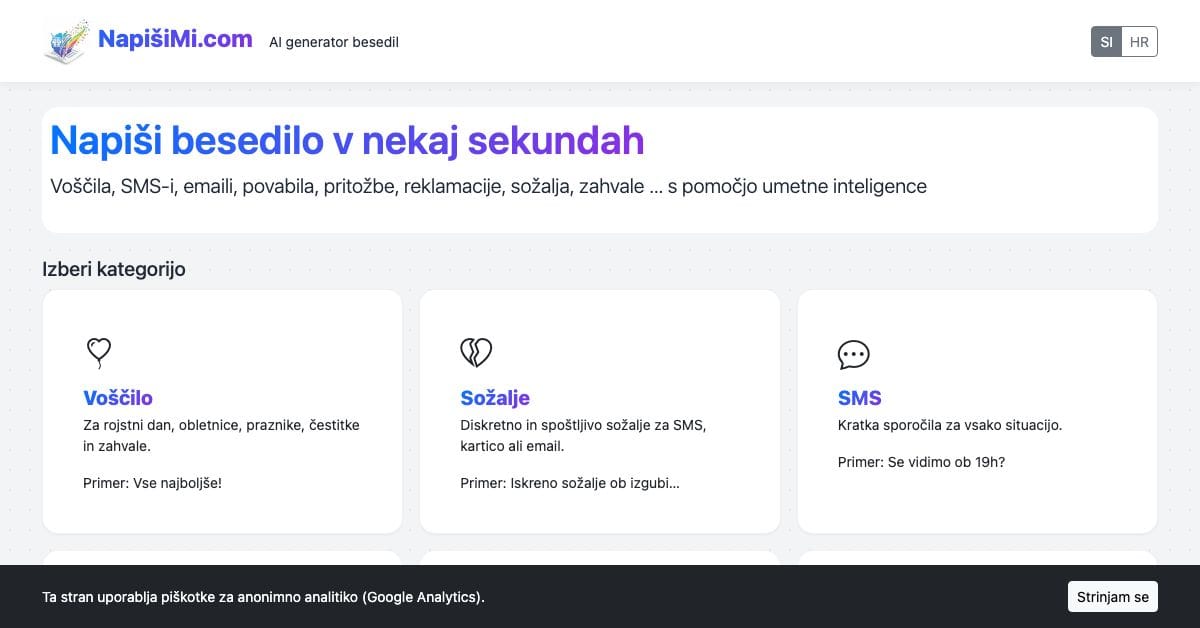
Task: Click the NapišiMi.com site name
Action: pyautogui.click(x=175, y=39)
